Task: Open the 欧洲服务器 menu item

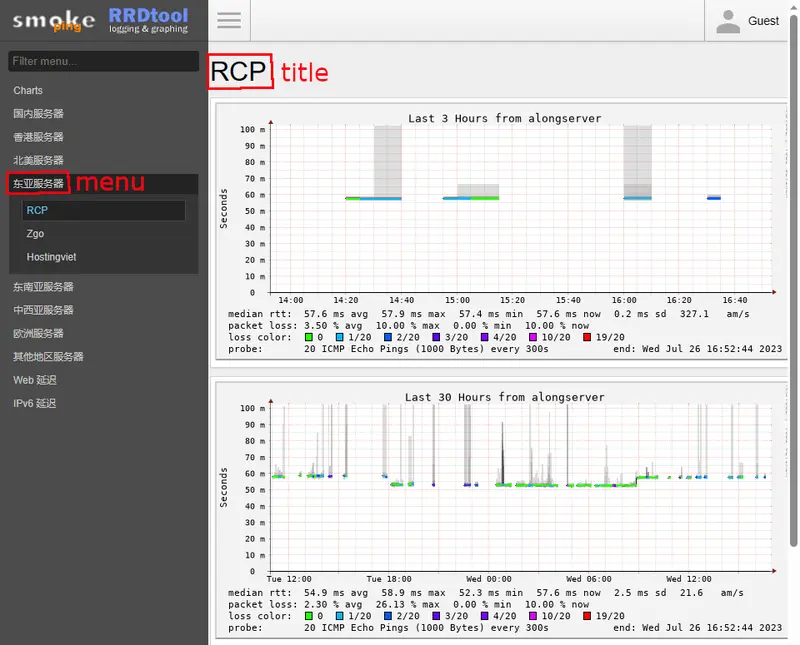Action: coord(38,333)
